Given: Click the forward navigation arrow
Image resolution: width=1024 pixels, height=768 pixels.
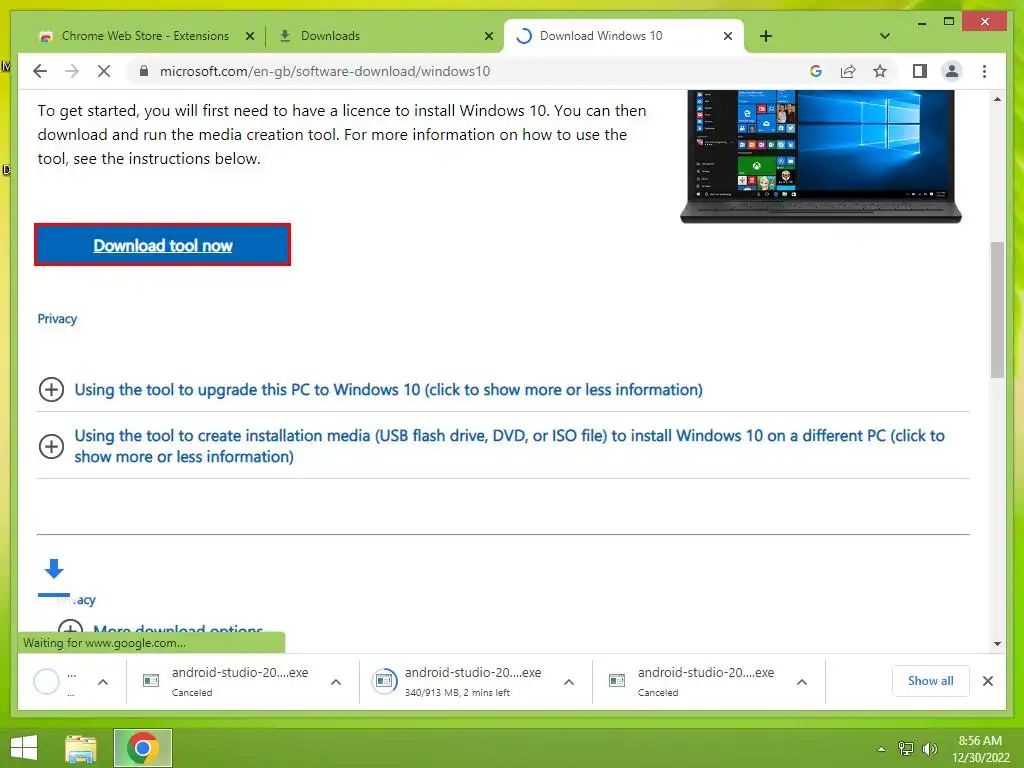Looking at the screenshot, I should [x=72, y=71].
